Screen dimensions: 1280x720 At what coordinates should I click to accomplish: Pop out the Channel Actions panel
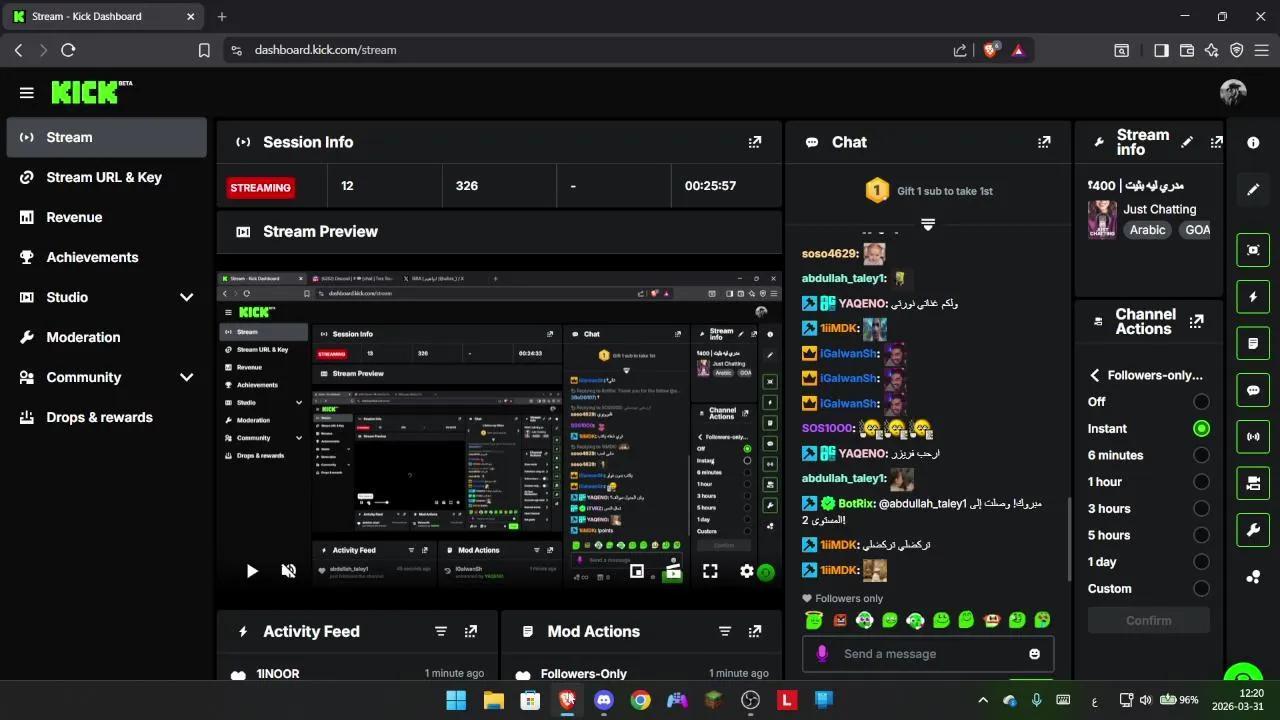pos(1196,321)
